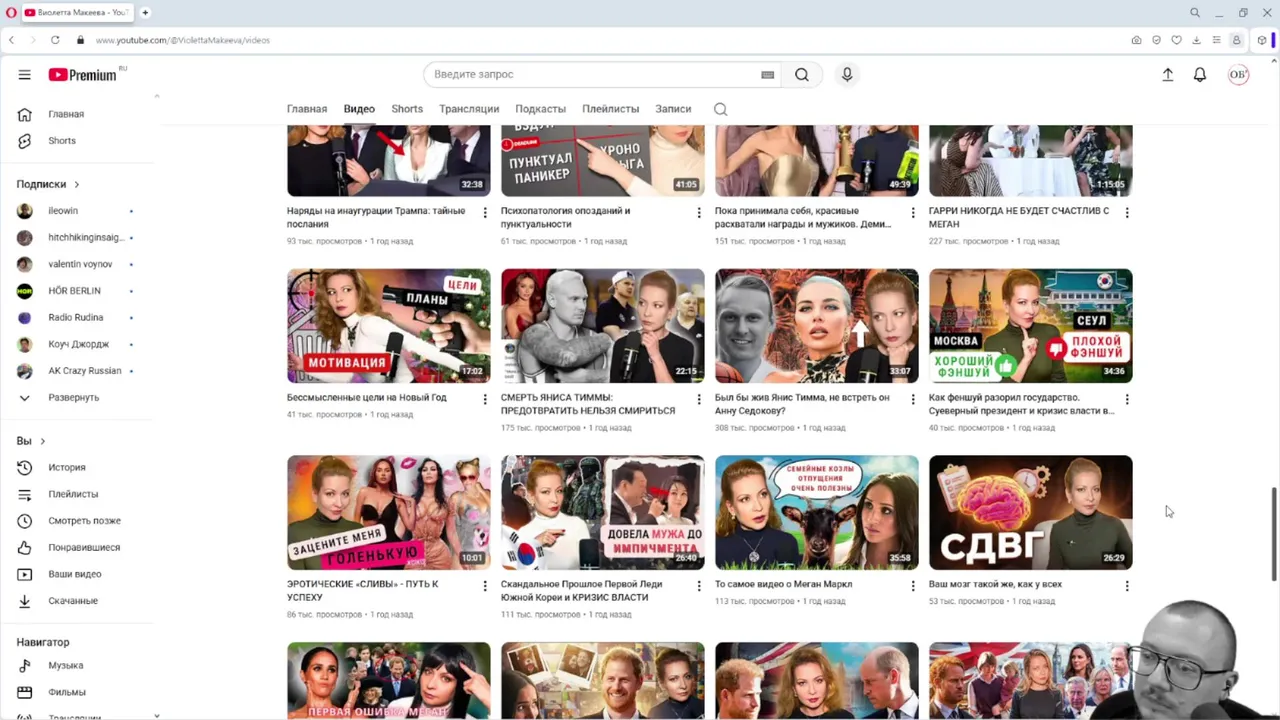Open the on-screen keyboard icon in search
The width and height of the screenshot is (1280, 720).
tap(767, 75)
